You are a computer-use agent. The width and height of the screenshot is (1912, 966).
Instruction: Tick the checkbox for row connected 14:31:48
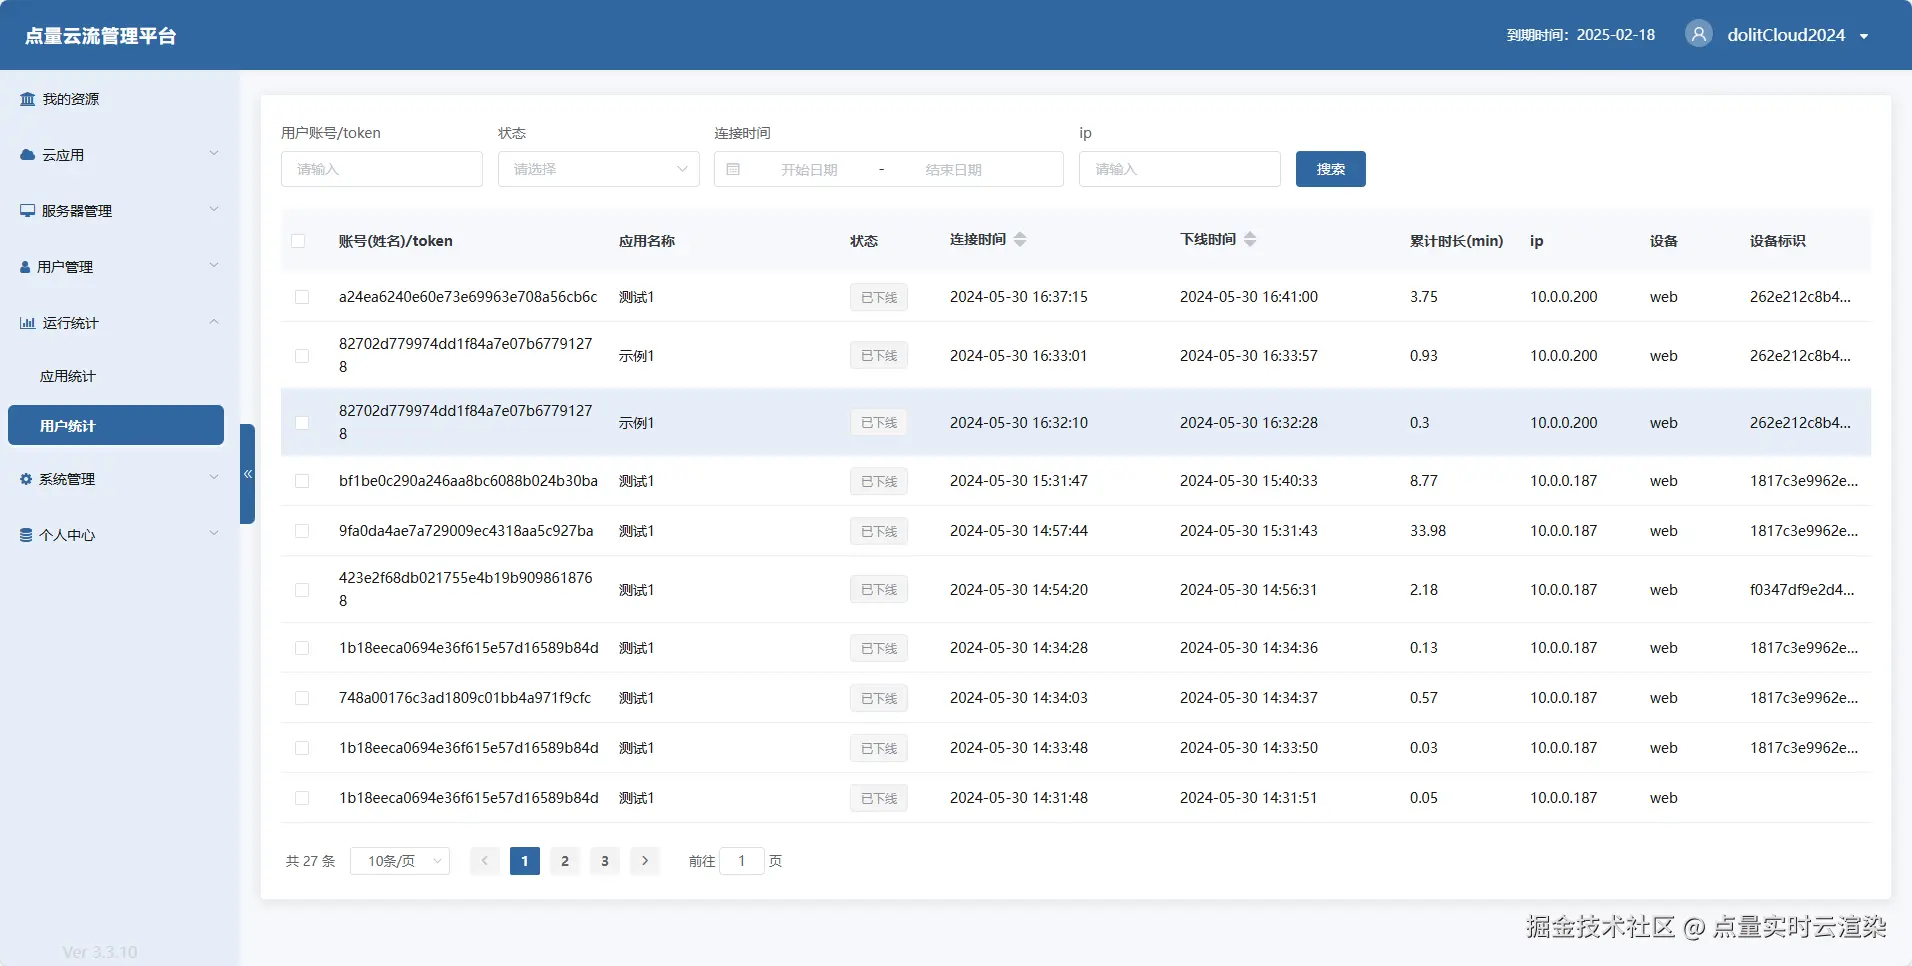(x=302, y=798)
